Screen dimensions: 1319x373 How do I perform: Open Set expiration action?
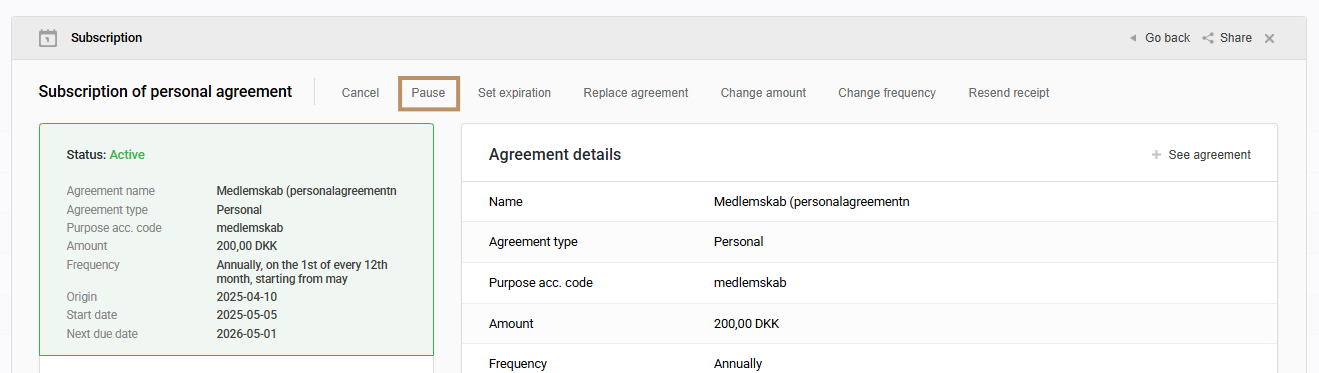point(514,93)
